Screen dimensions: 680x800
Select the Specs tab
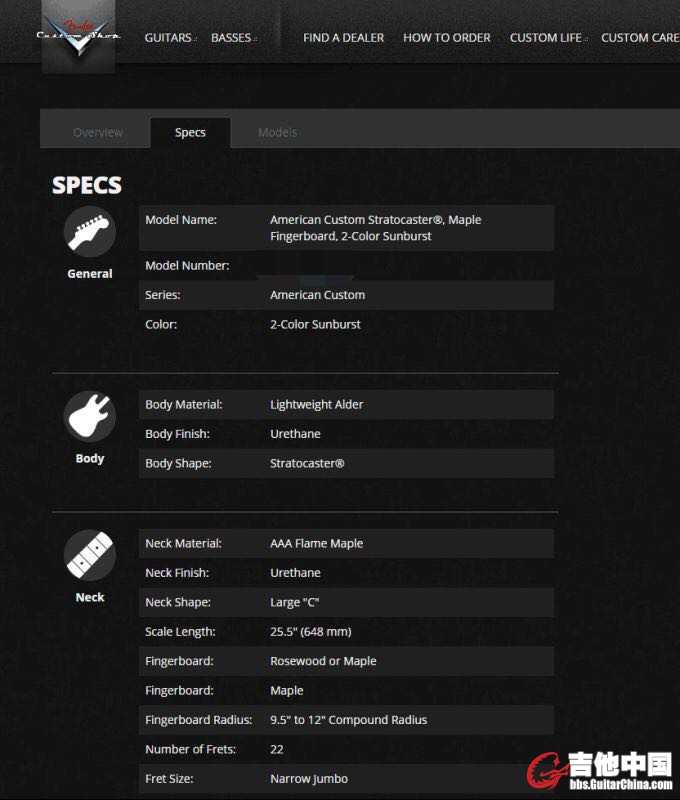(190, 132)
